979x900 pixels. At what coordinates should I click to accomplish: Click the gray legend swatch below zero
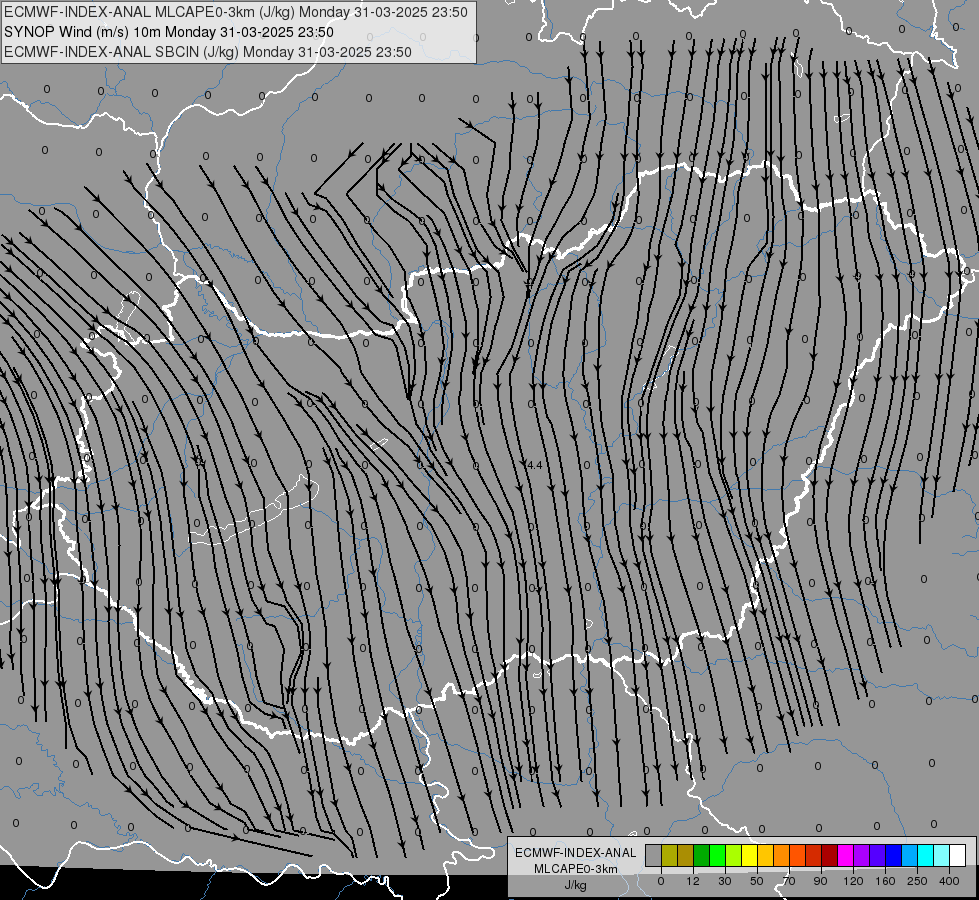[x=654, y=856]
